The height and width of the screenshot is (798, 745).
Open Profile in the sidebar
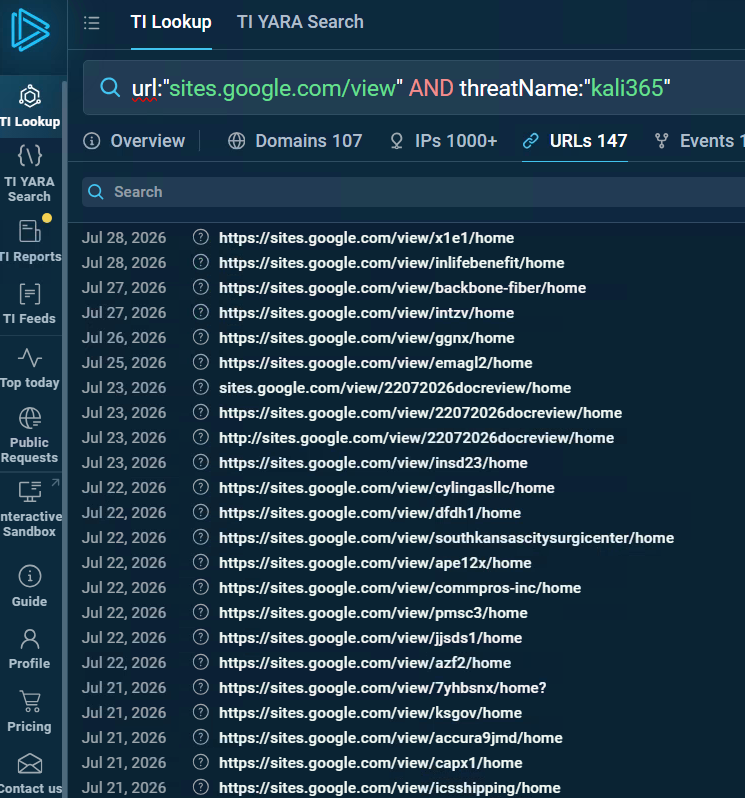tap(30, 649)
